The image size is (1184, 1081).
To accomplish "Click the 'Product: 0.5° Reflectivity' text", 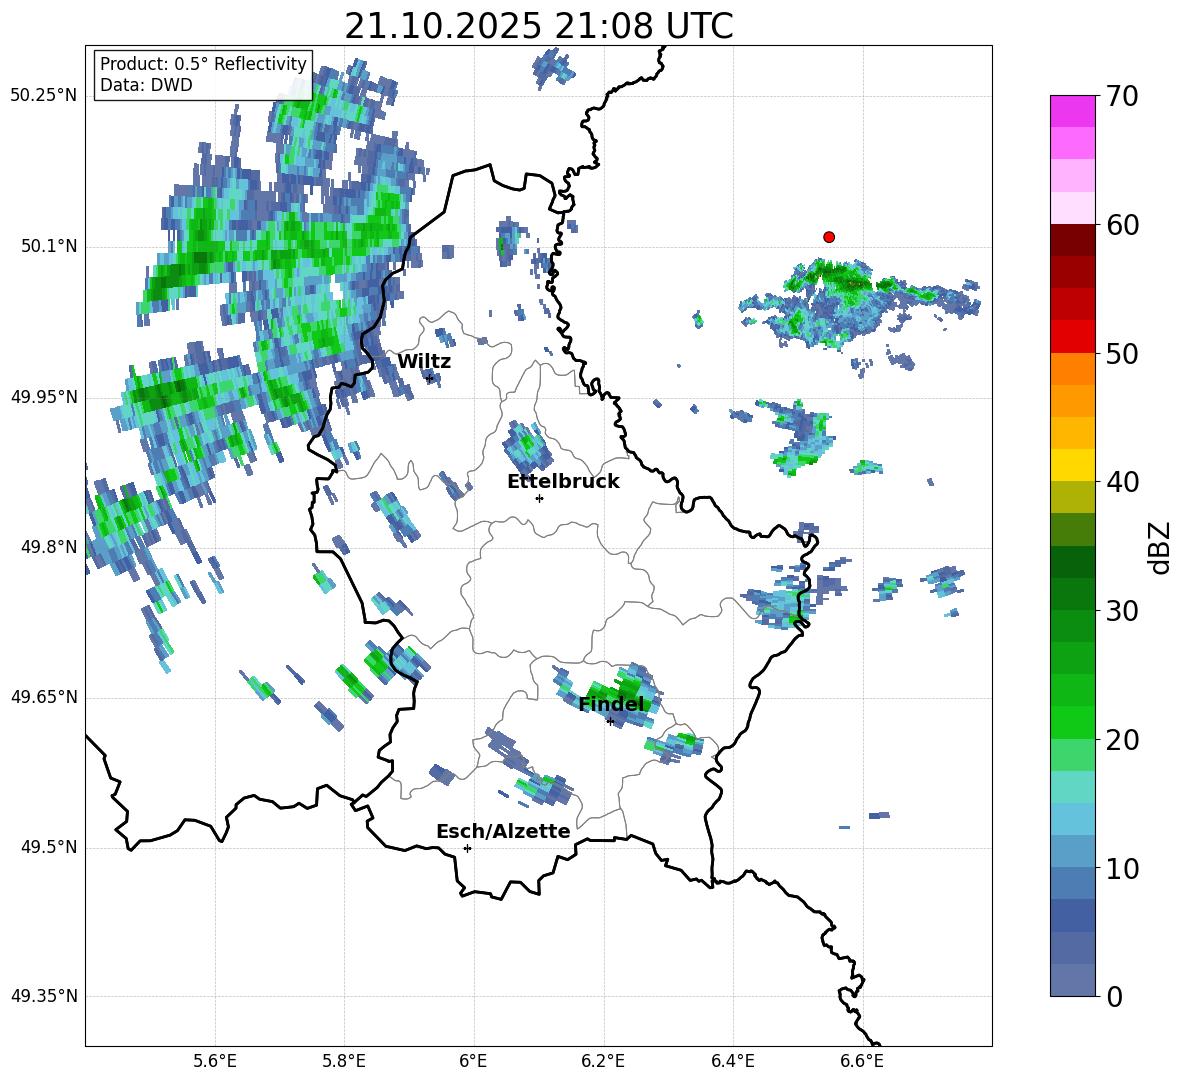I will pos(203,63).
